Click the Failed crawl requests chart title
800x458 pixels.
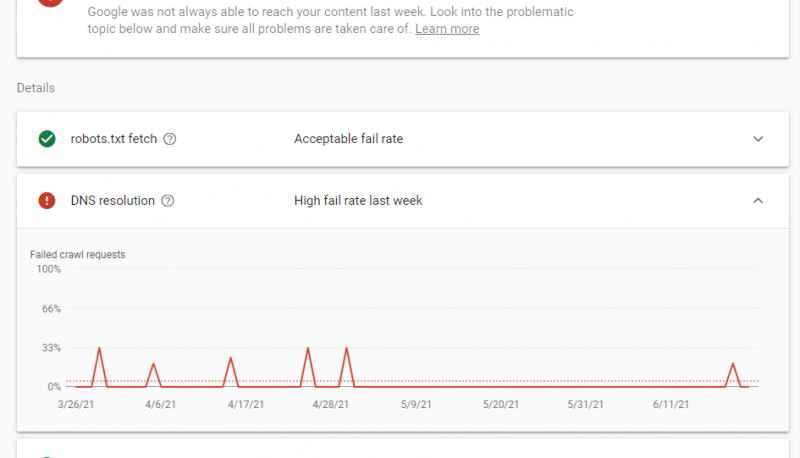[78, 255]
